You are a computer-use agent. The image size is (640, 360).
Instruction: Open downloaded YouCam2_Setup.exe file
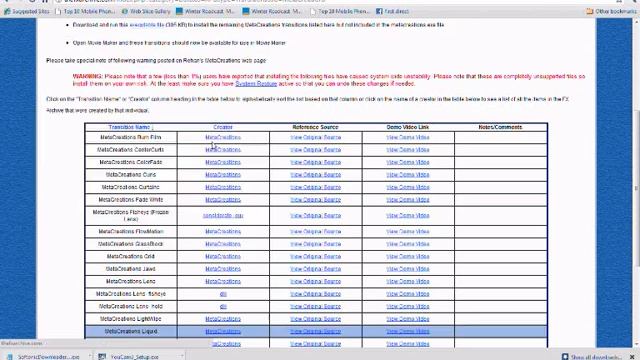tap(131, 357)
